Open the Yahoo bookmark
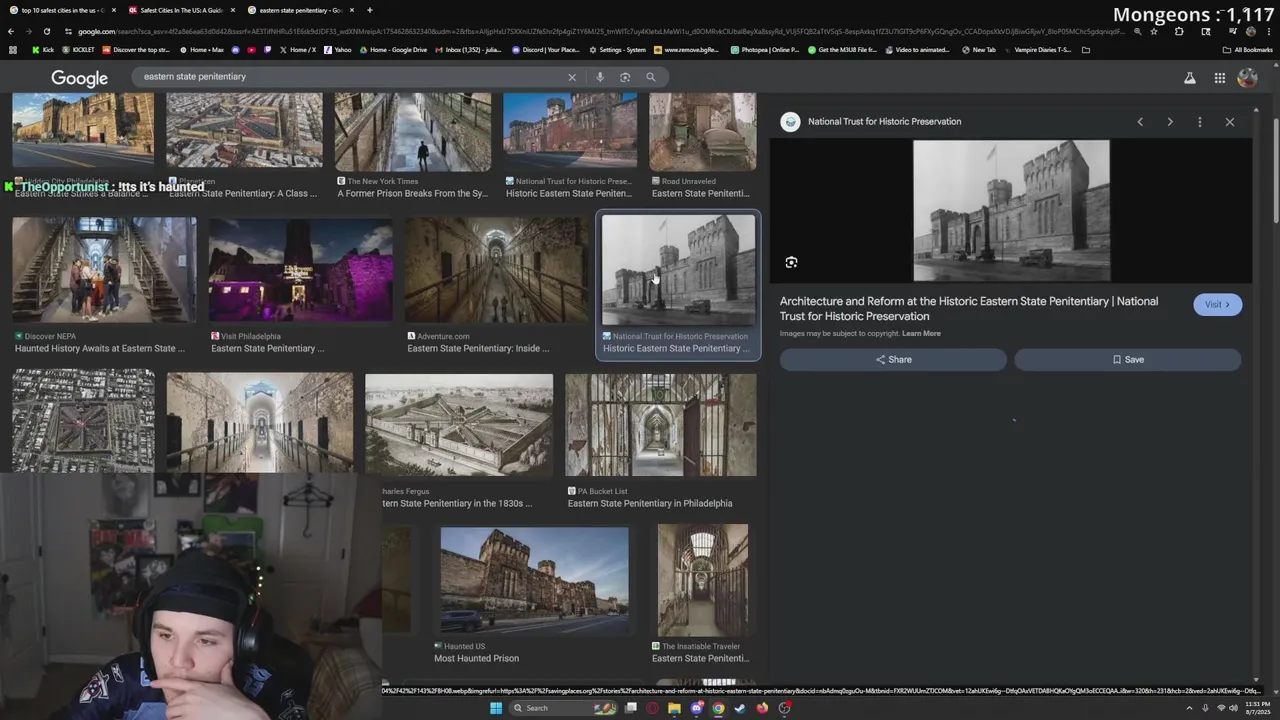 (336, 50)
